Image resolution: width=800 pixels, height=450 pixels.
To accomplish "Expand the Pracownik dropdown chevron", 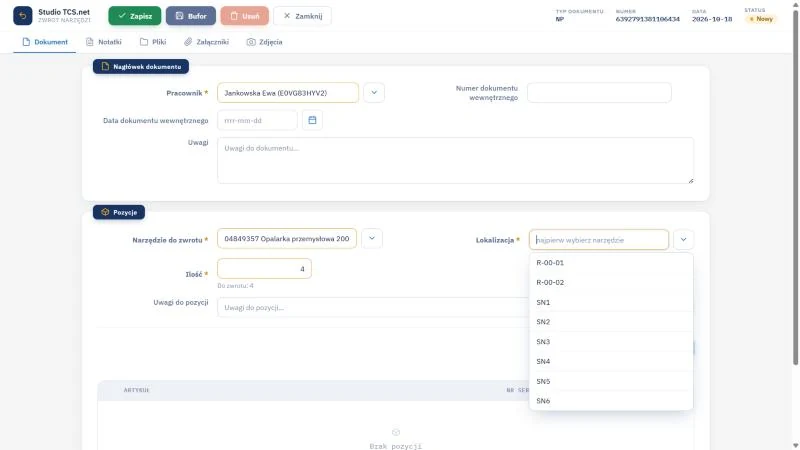I will click(374, 93).
